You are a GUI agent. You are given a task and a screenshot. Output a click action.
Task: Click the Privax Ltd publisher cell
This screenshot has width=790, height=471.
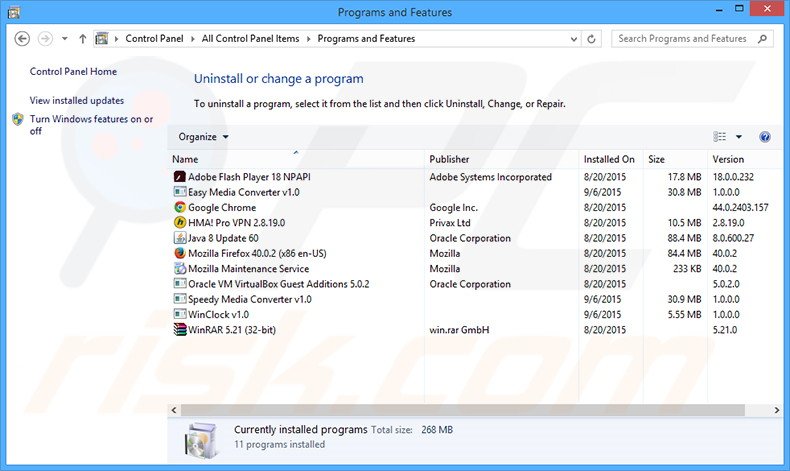tap(450, 223)
